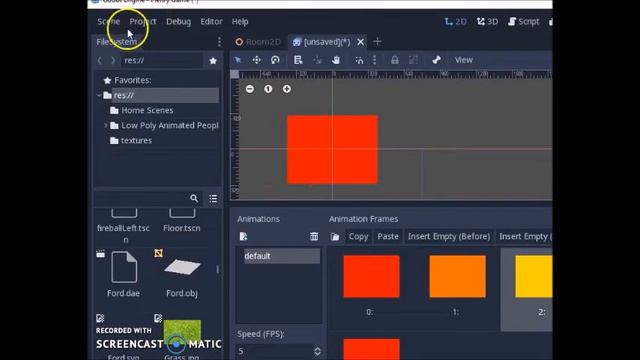The height and width of the screenshot is (360, 640).
Task: Click the res:// path field
Action: 162,60
